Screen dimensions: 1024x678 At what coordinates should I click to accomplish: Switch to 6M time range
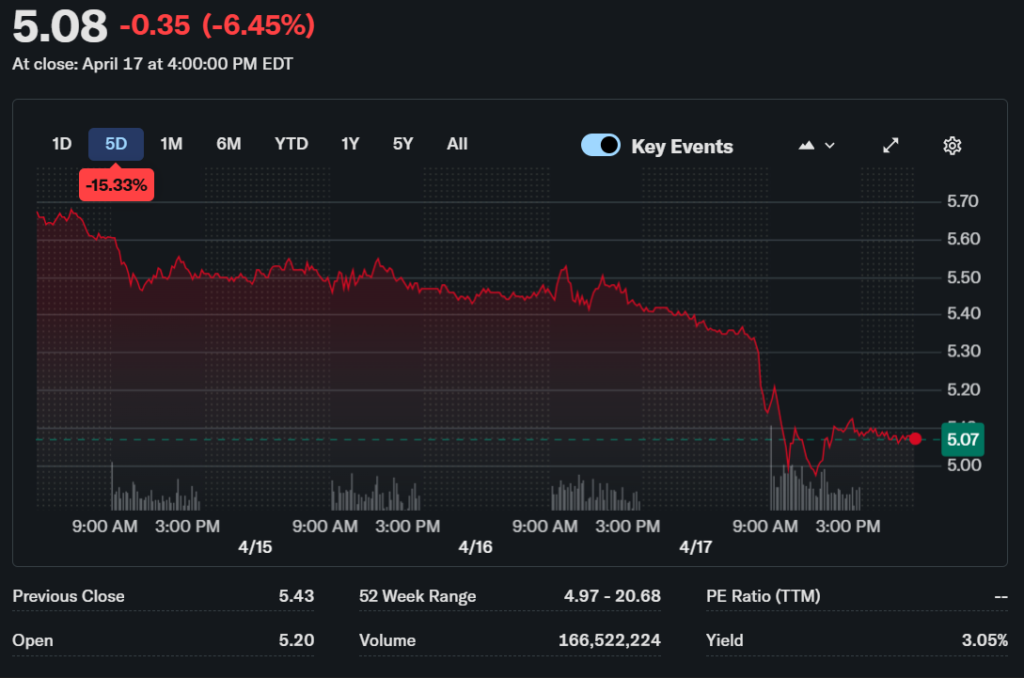228,144
